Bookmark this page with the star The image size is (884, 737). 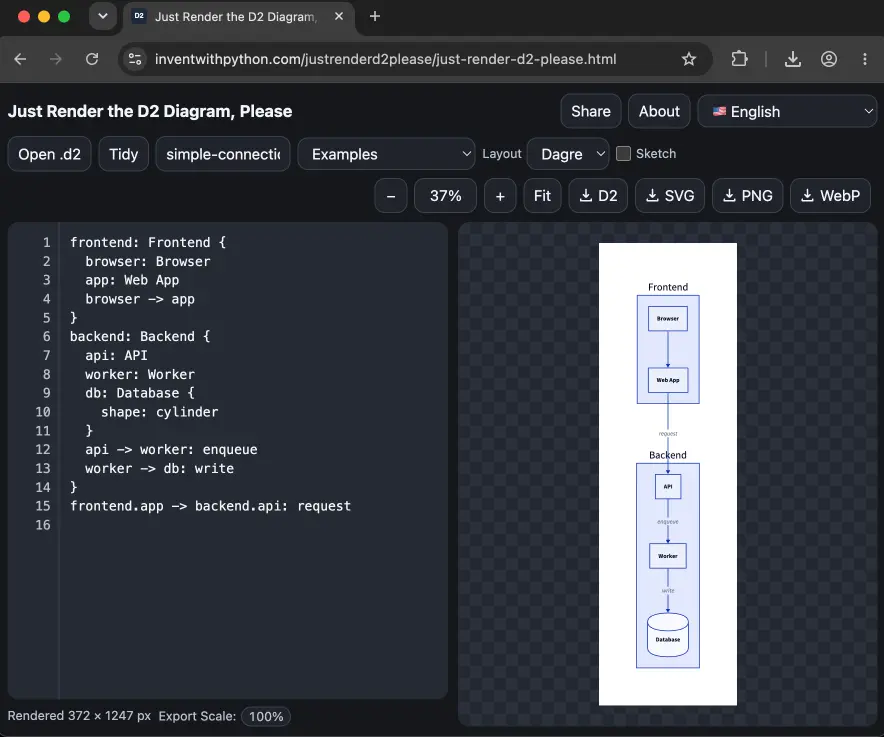tap(689, 59)
